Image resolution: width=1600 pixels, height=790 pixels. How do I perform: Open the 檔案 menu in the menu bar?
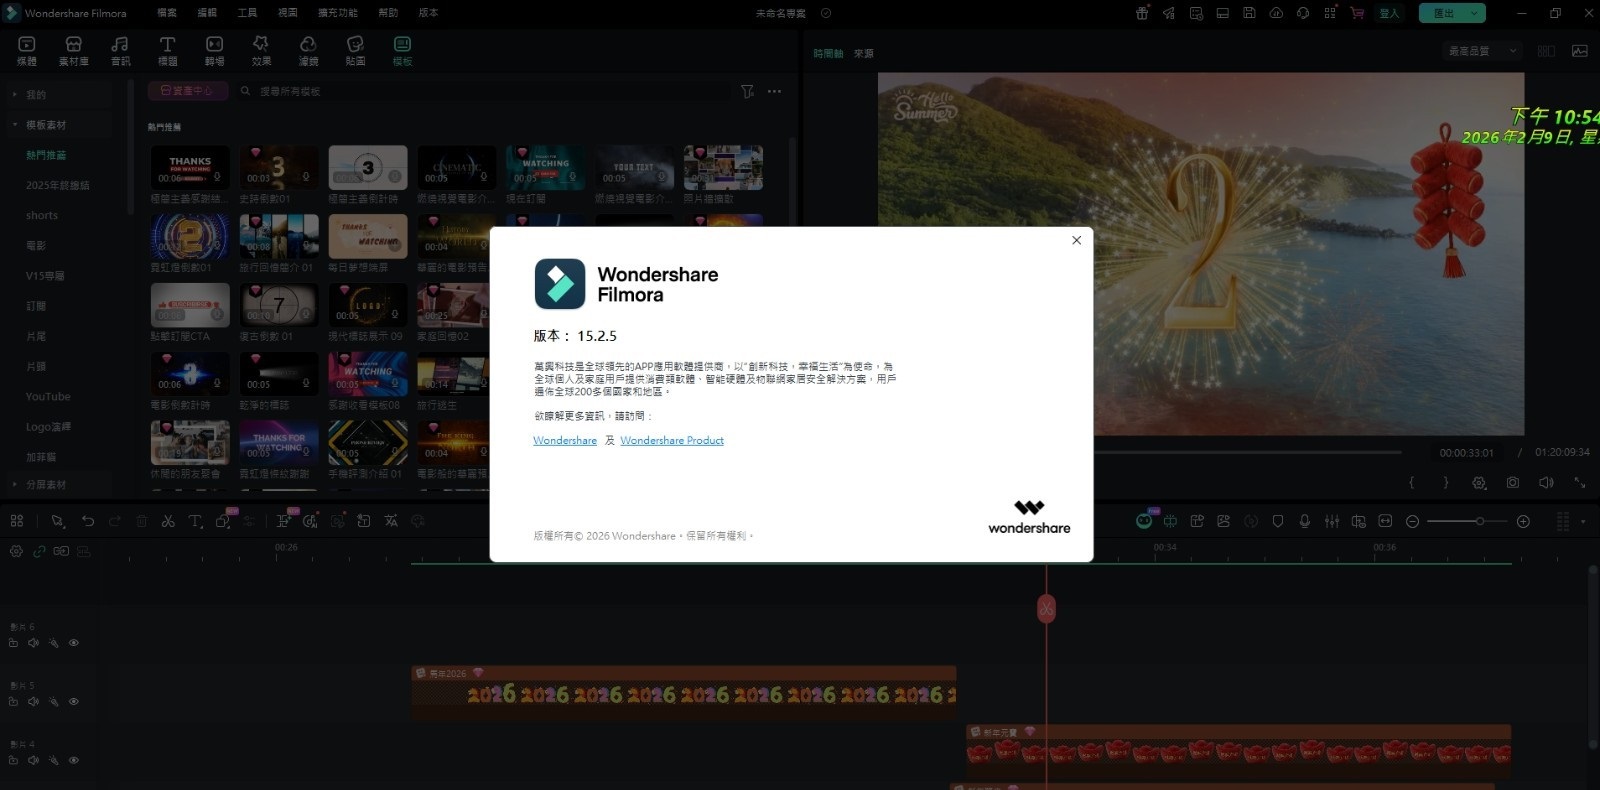(167, 13)
